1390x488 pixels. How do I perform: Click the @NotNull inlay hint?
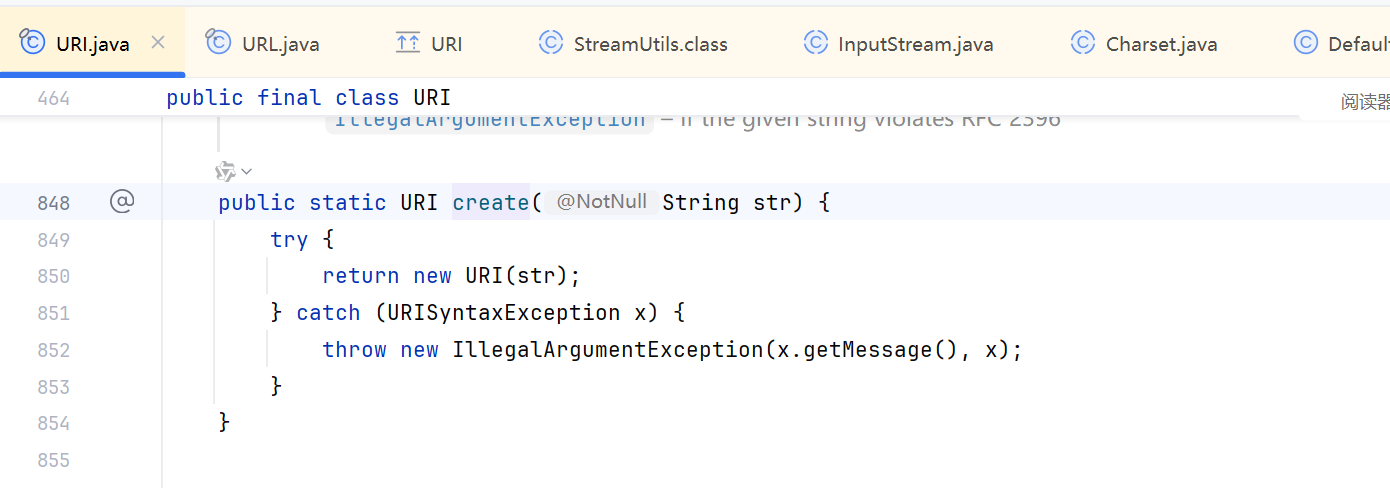pos(601,202)
